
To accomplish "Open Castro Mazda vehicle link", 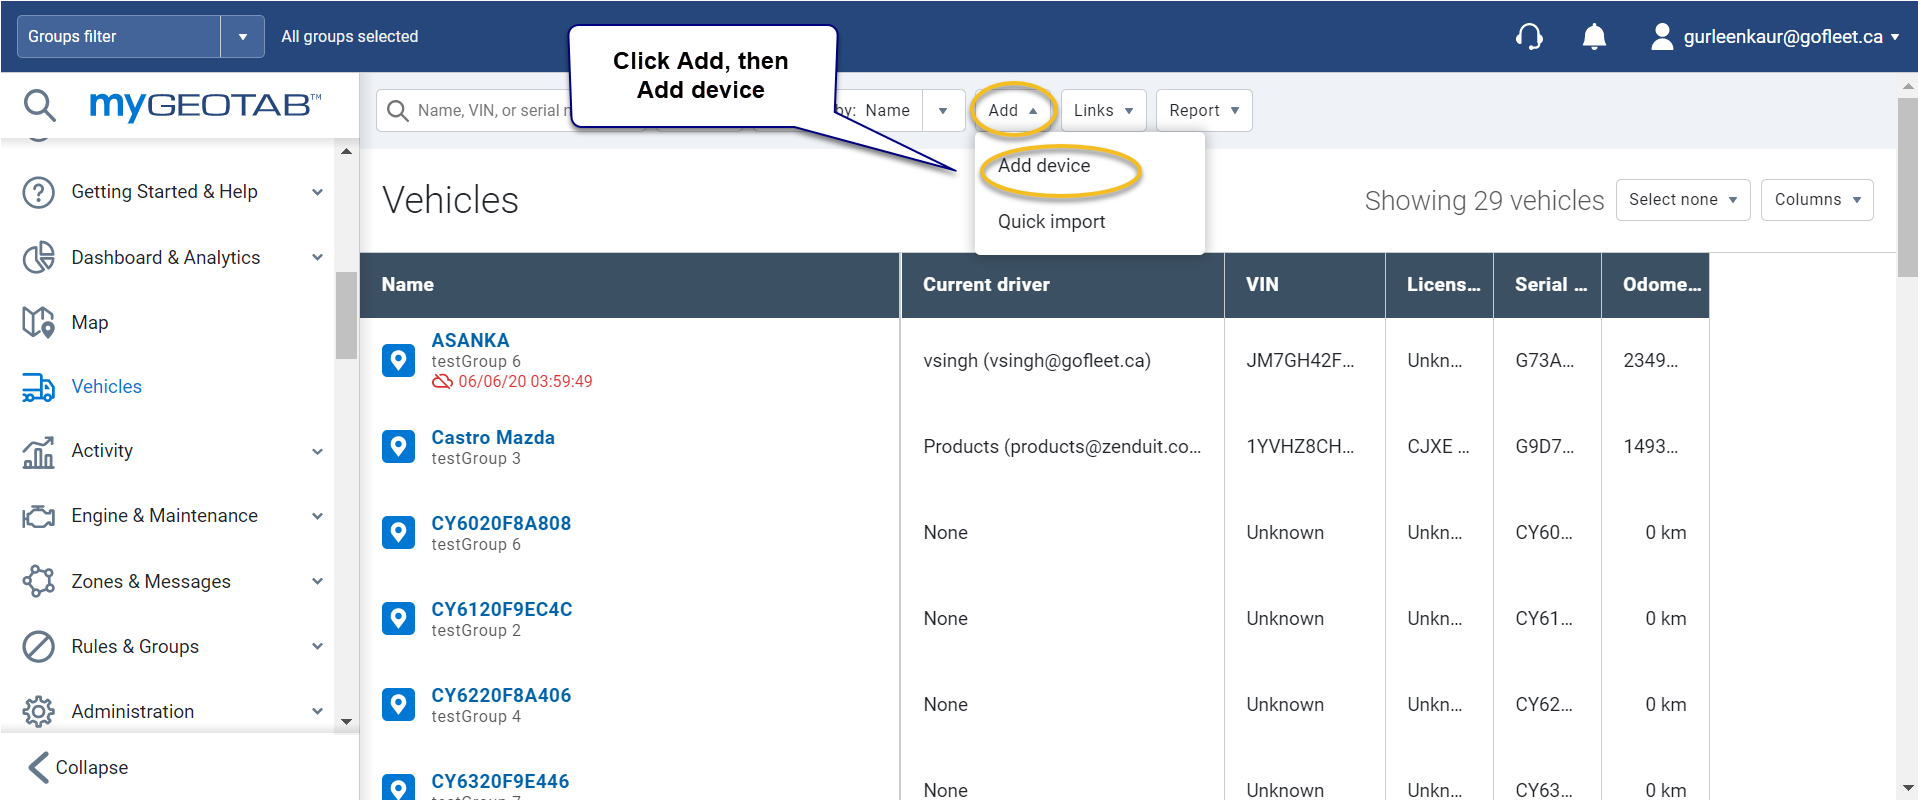I will tap(493, 438).
